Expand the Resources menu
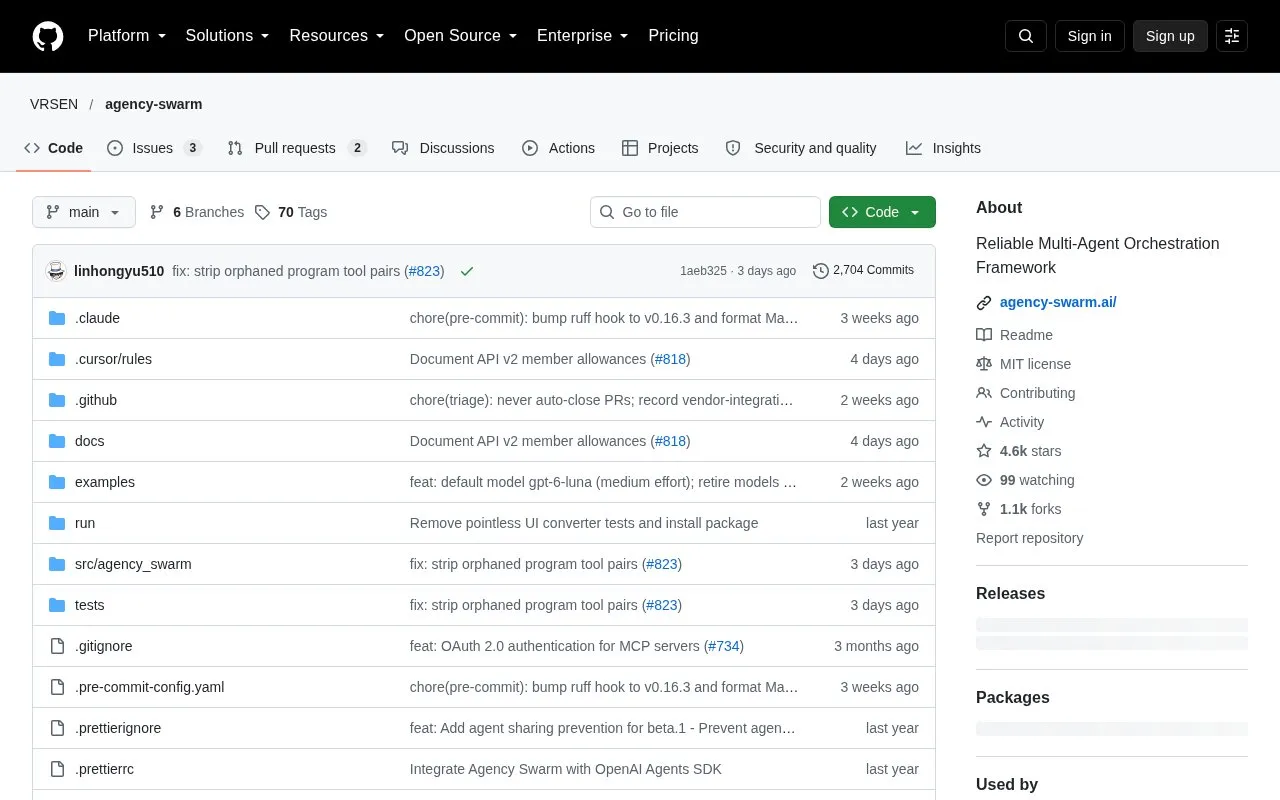The width and height of the screenshot is (1280, 800). click(x=337, y=36)
